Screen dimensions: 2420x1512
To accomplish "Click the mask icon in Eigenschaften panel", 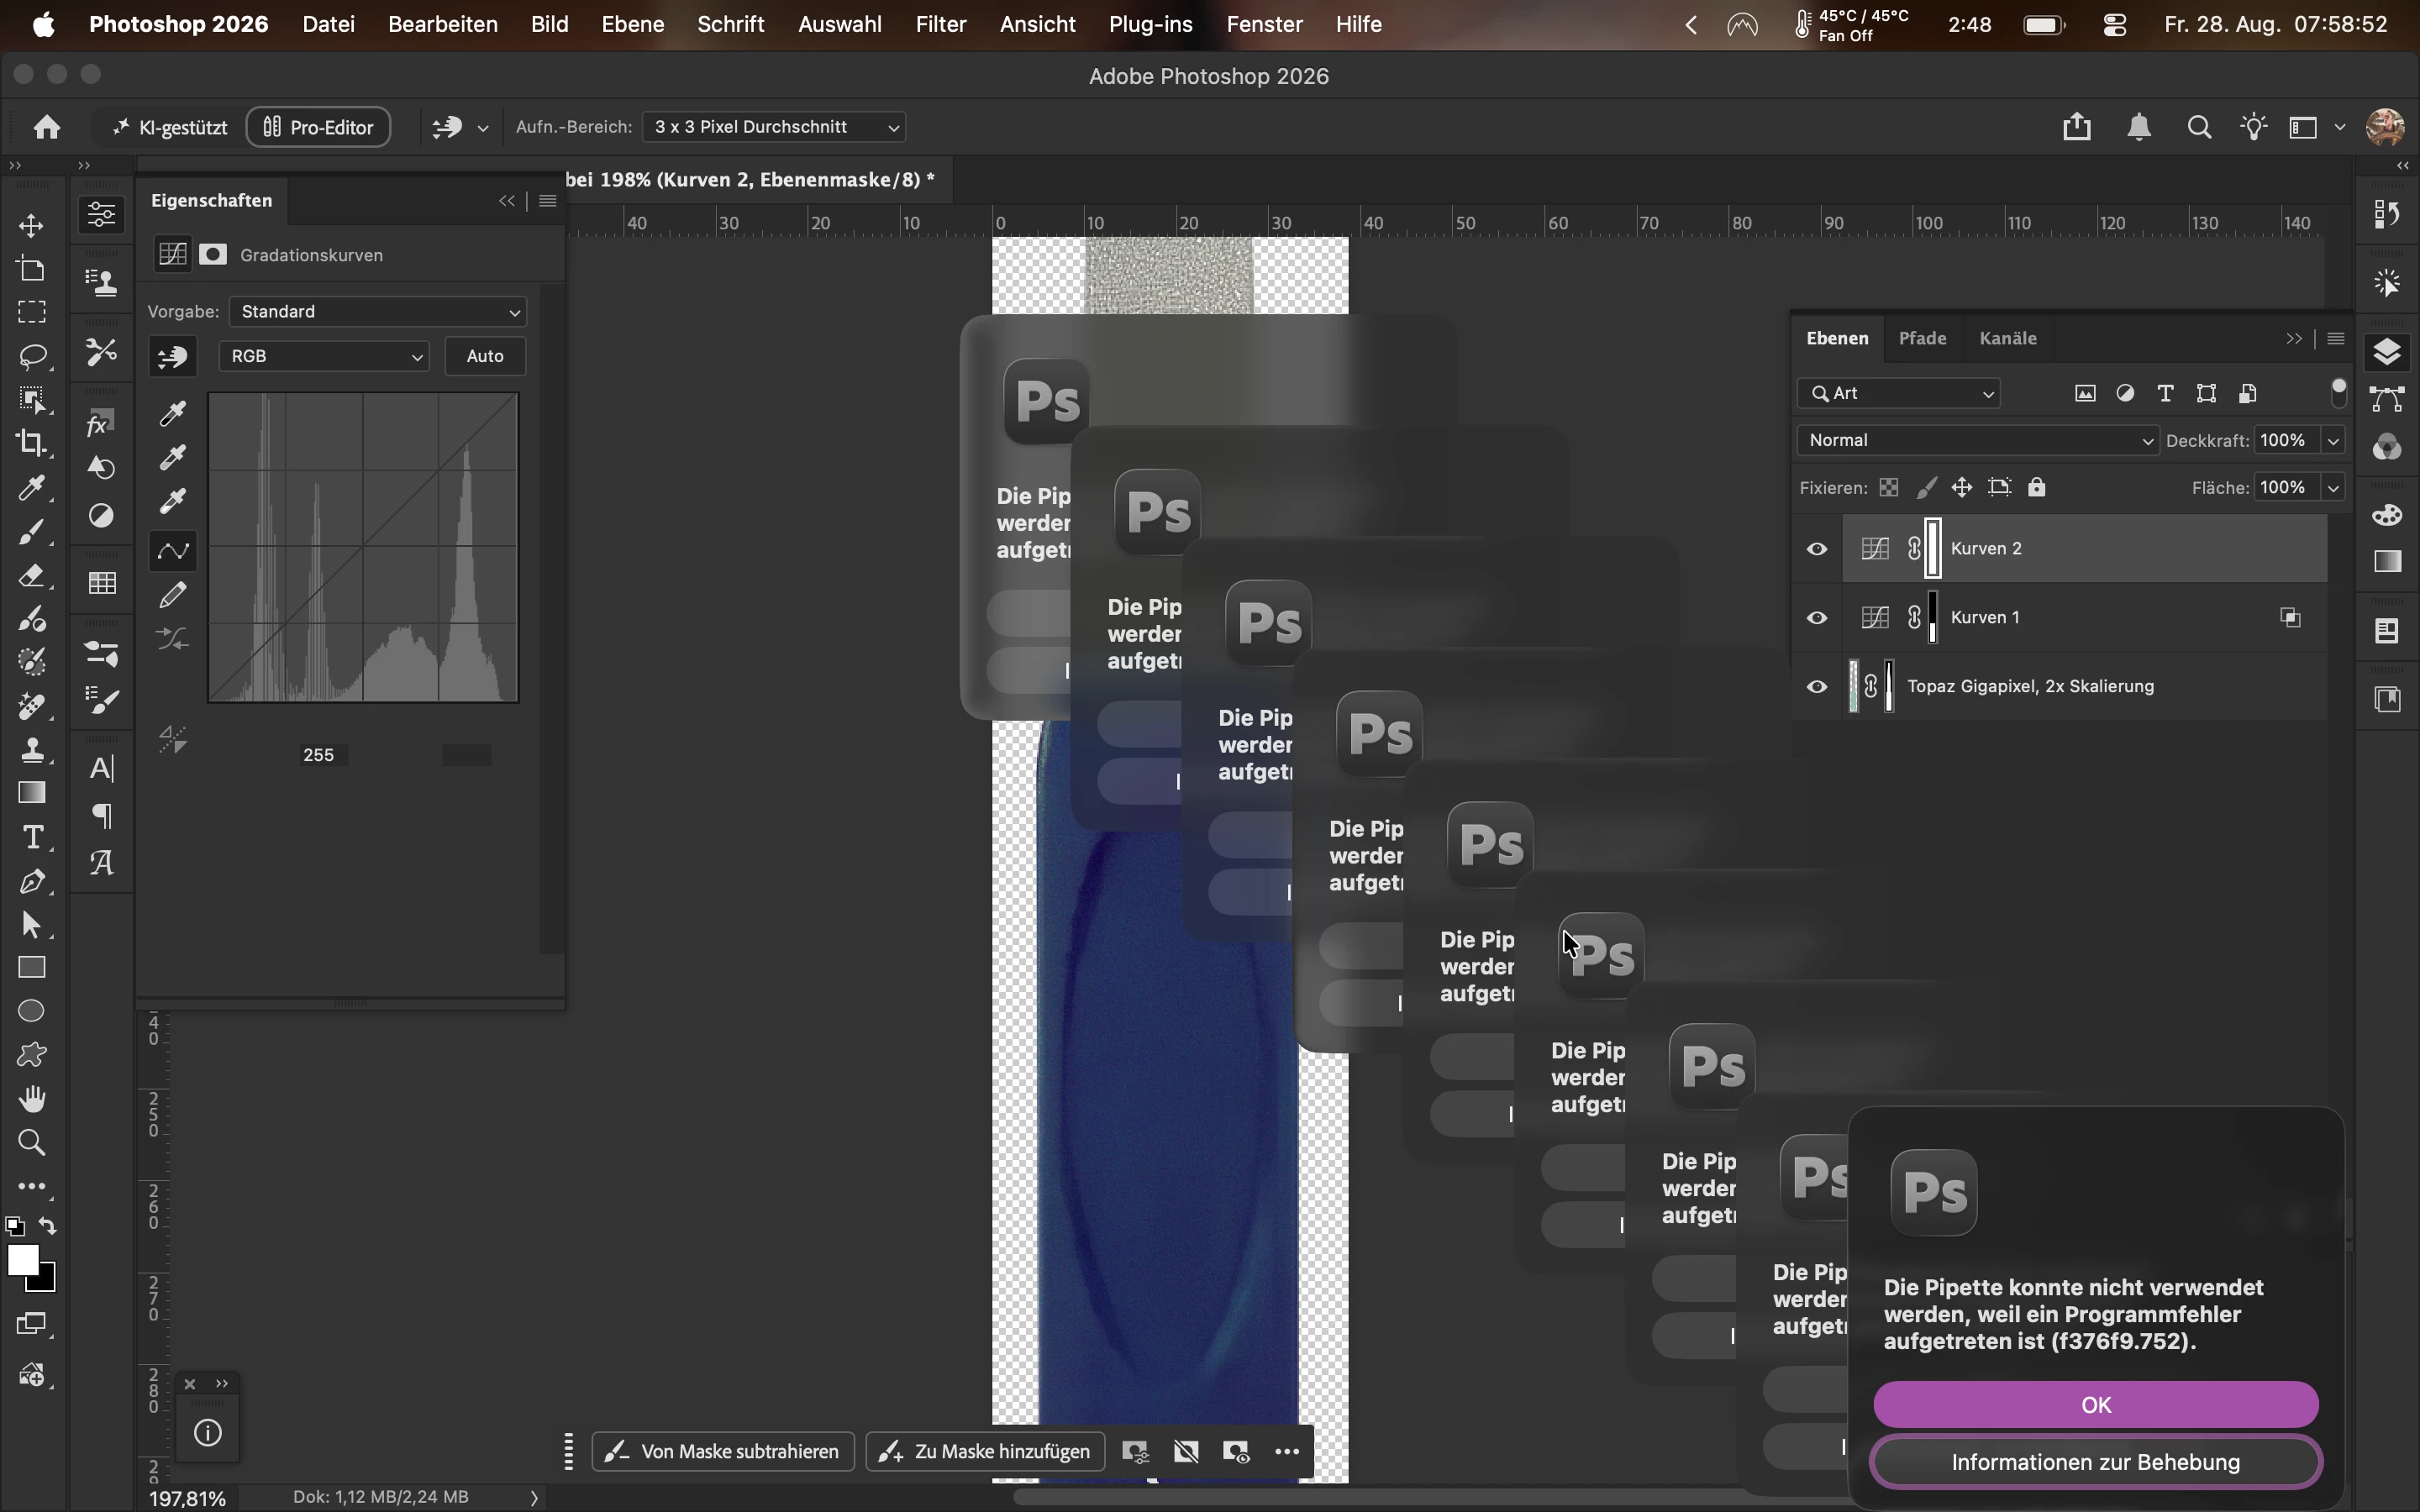I will (x=213, y=254).
